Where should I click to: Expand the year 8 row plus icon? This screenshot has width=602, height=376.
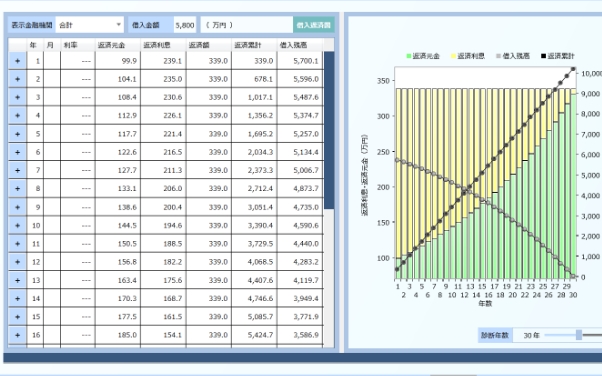17,189
